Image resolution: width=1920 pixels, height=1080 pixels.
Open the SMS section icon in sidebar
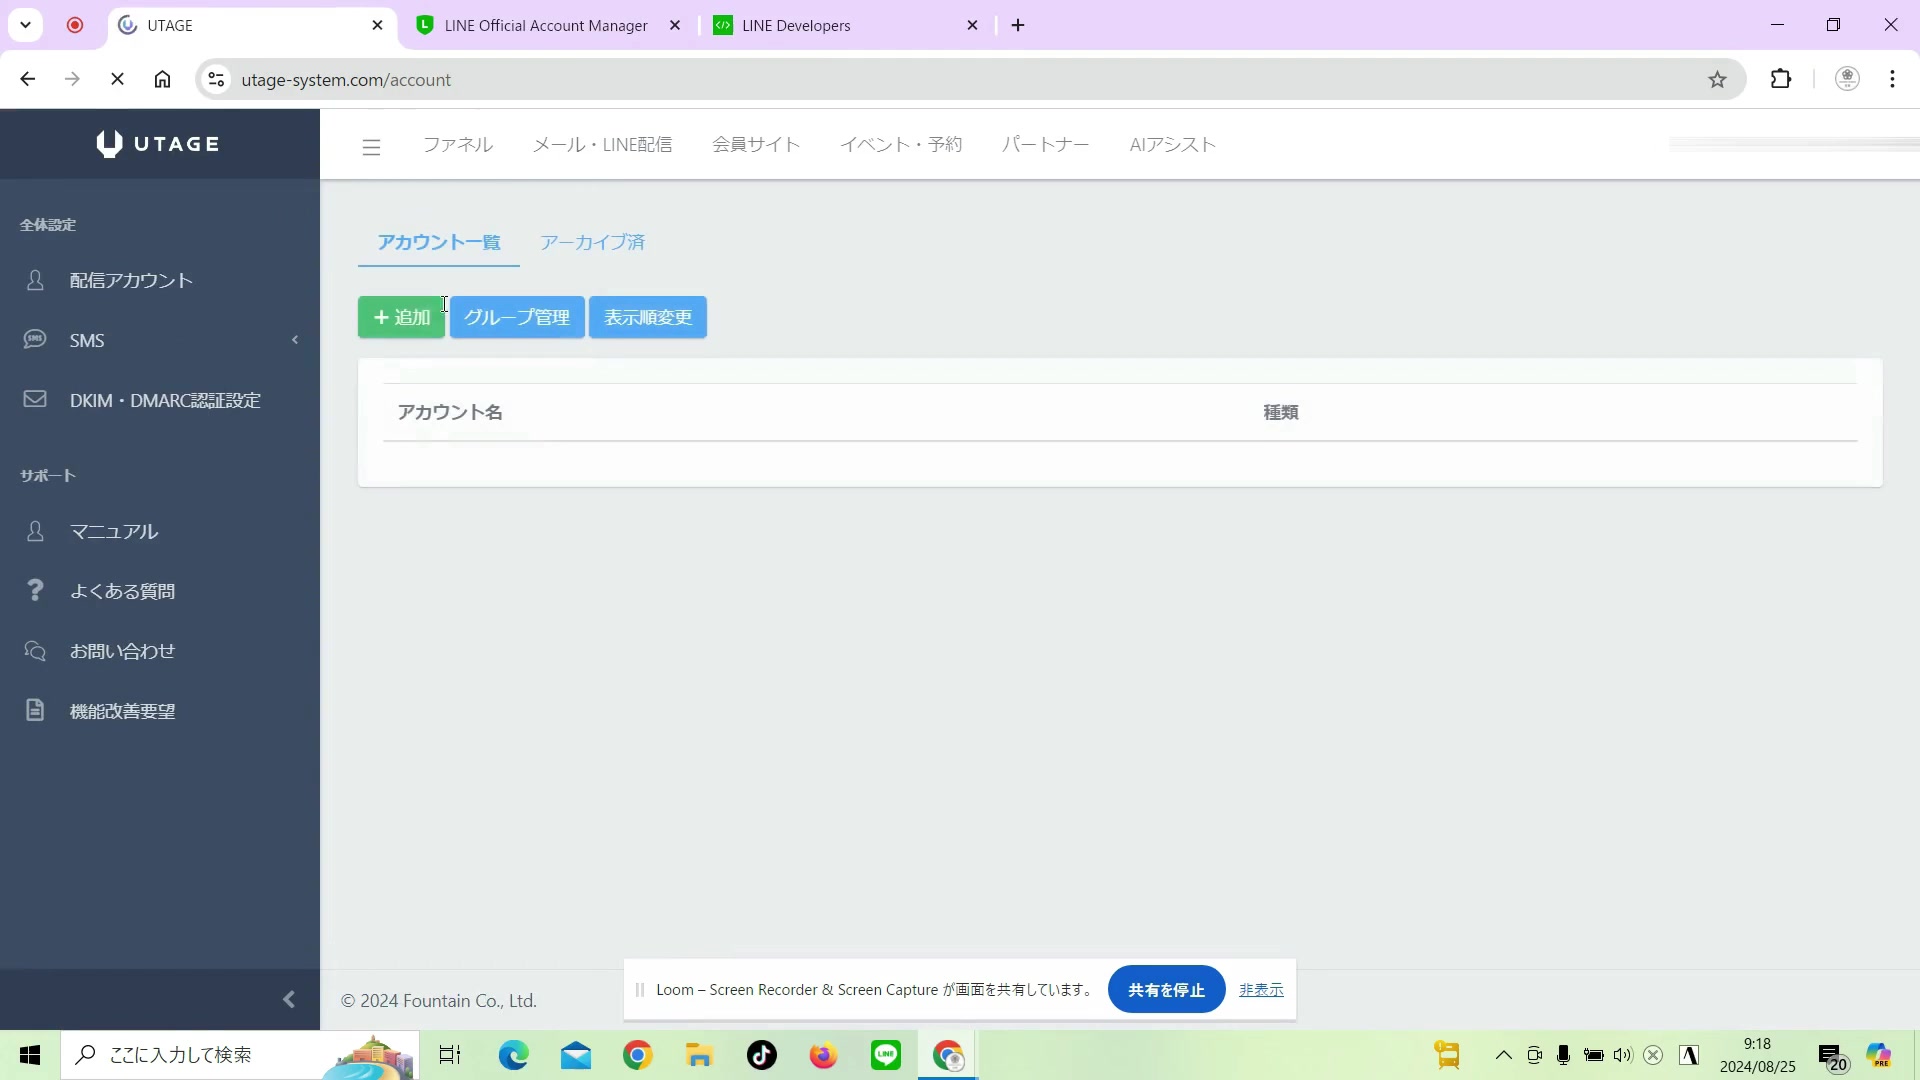34,339
